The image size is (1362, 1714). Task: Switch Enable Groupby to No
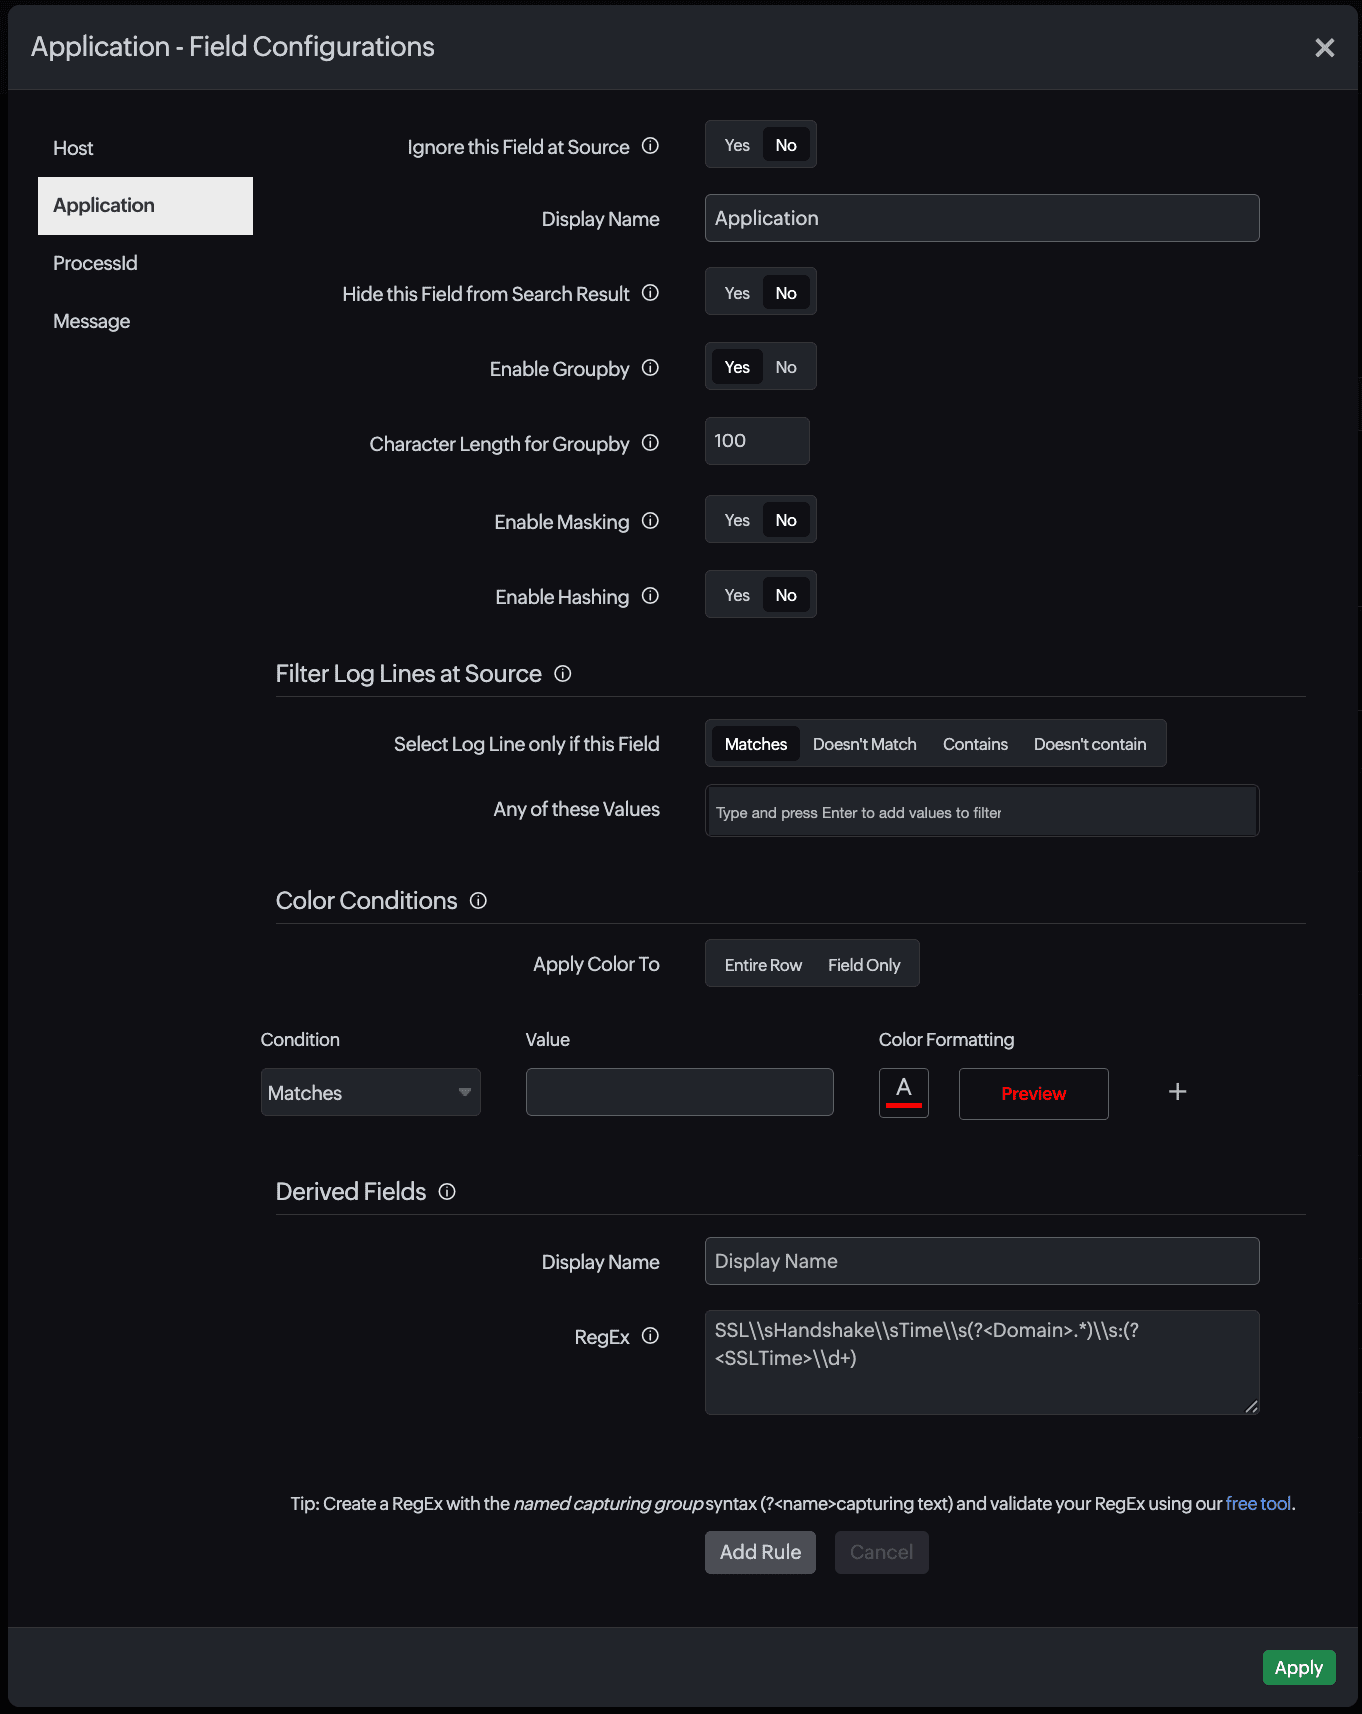pos(786,367)
